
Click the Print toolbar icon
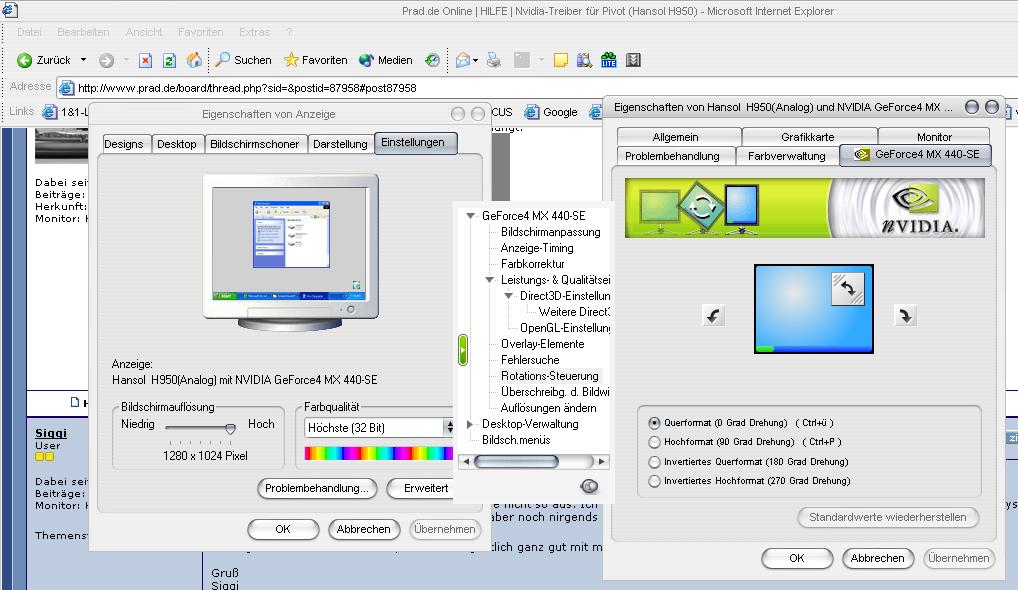493,60
